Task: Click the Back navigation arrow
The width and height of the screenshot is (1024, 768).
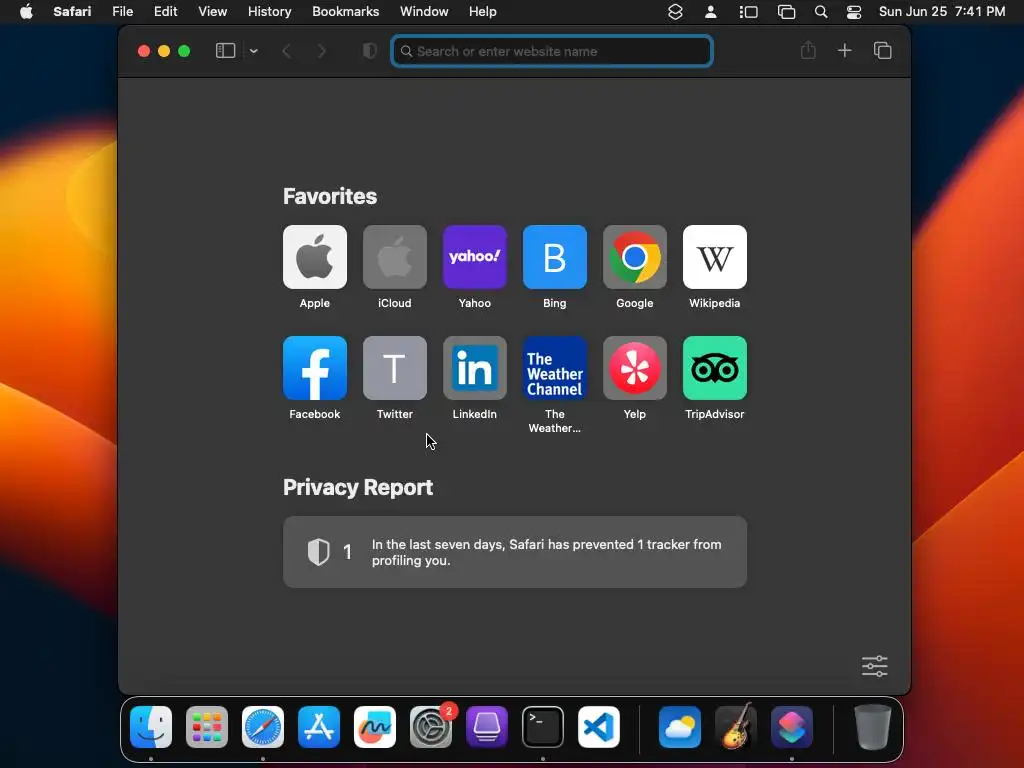Action: pos(286,51)
